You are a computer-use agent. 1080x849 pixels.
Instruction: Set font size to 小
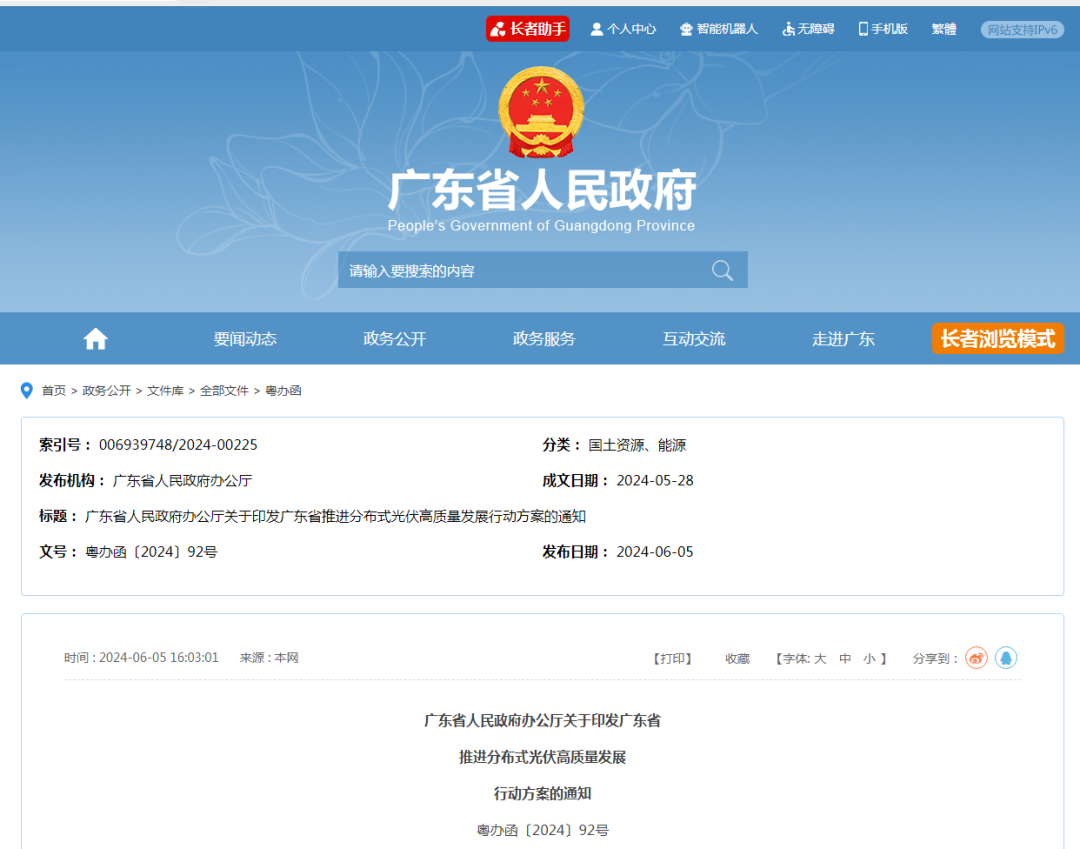[869, 658]
